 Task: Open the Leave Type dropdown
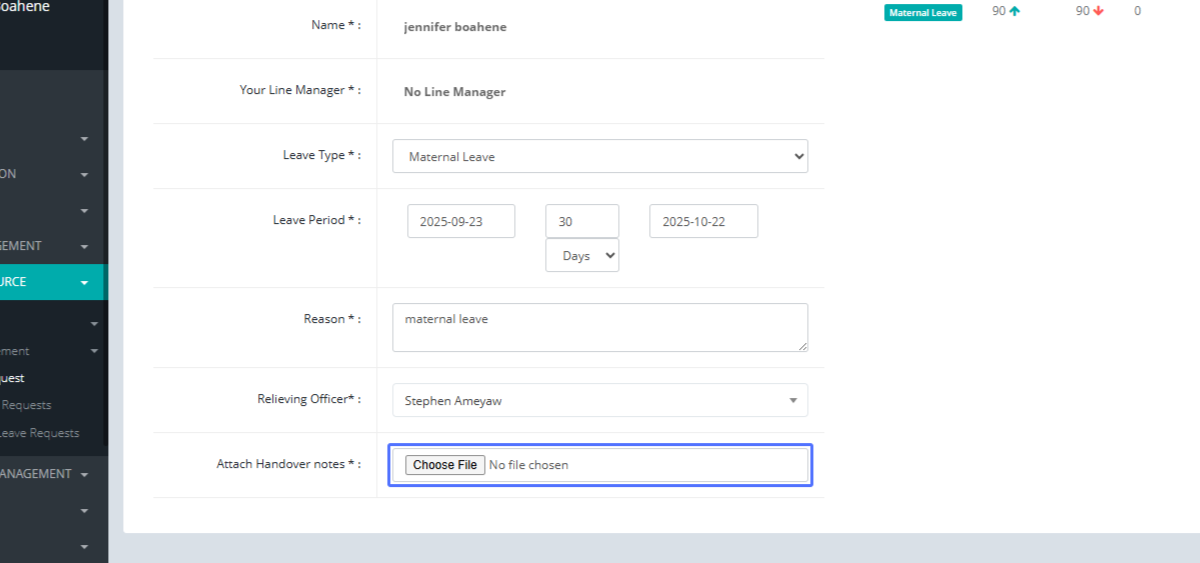[x=599, y=156]
